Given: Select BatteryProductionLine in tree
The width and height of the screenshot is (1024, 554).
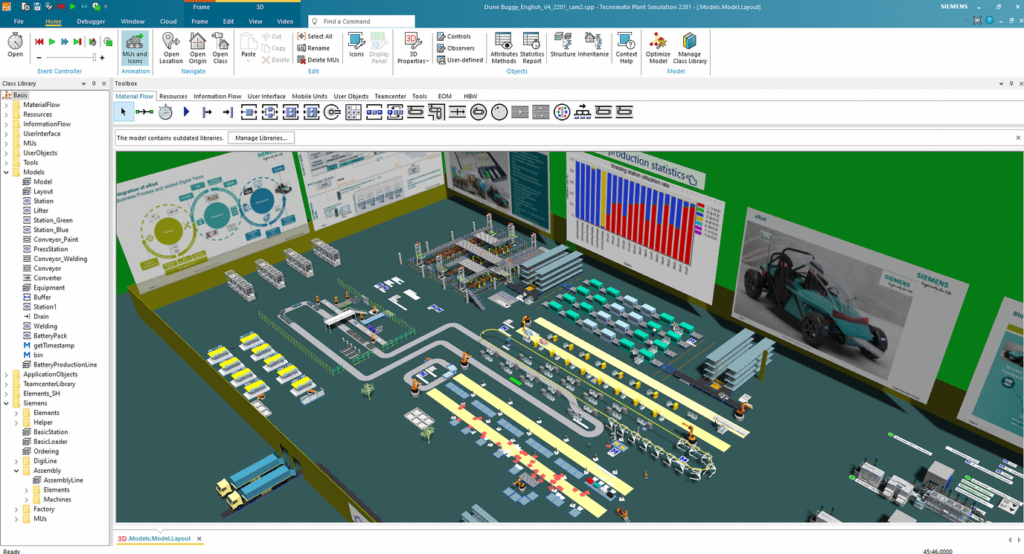Looking at the screenshot, I should click(65, 365).
